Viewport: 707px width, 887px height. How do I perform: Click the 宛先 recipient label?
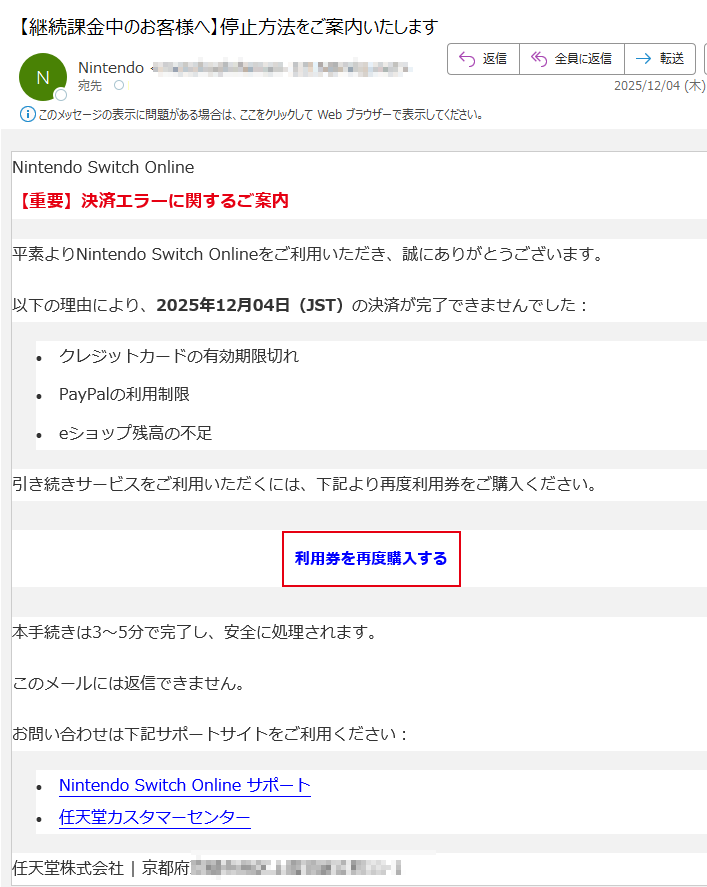pos(89,86)
